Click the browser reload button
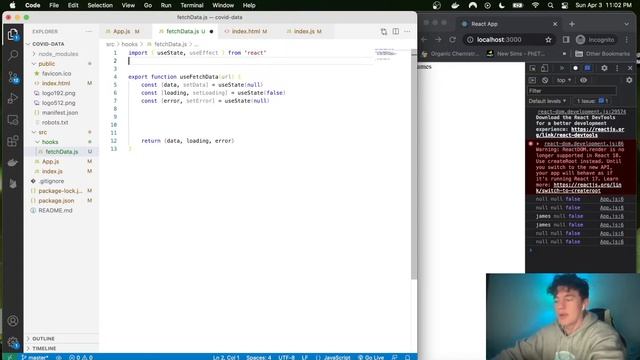Image resolution: width=640 pixels, height=360 pixels. tap(452, 40)
